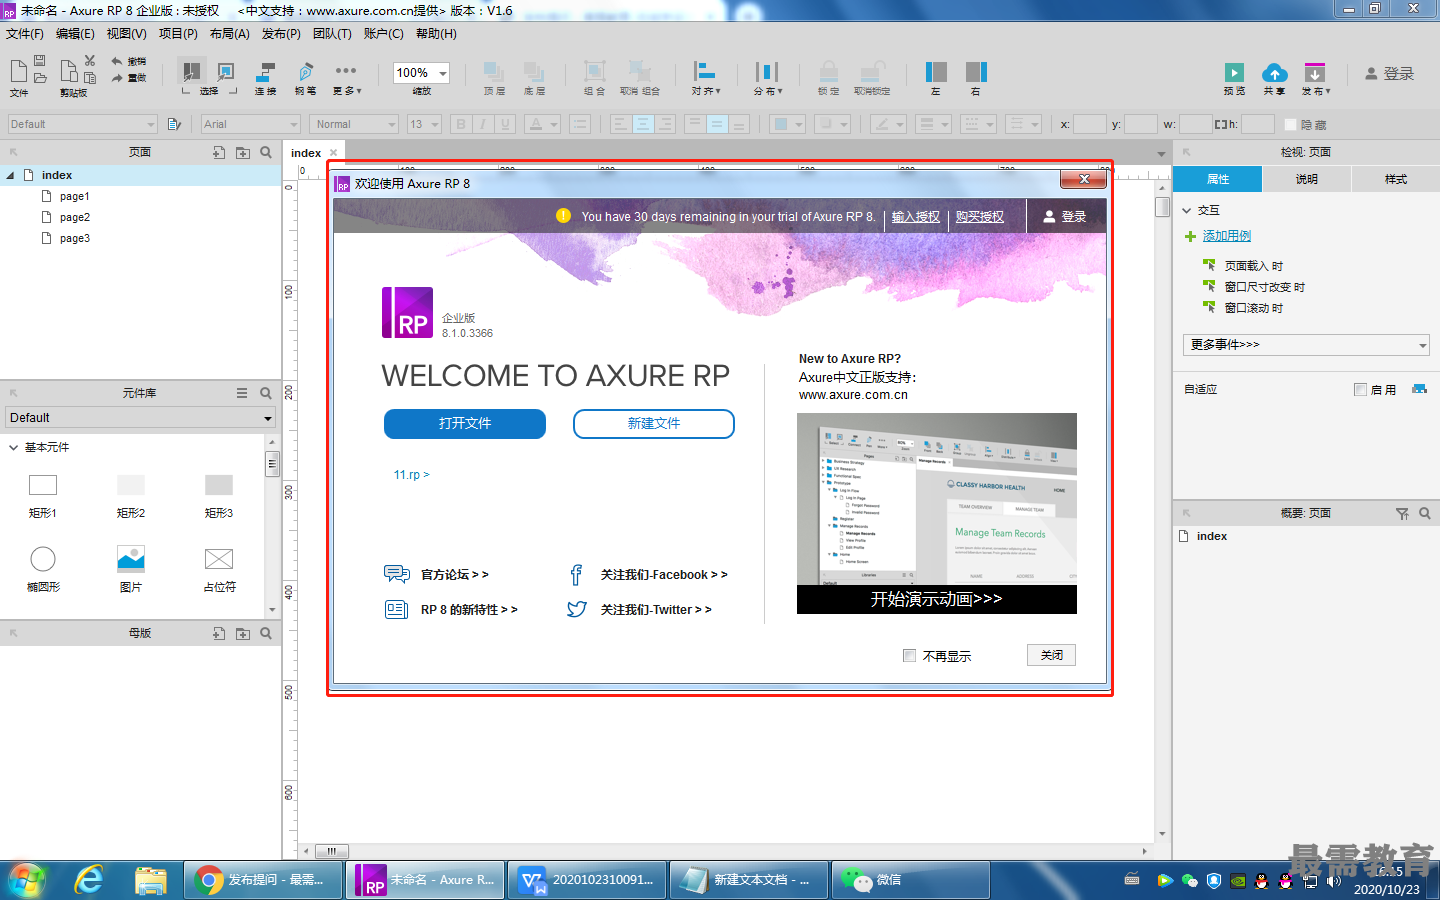Open WeChat (微信) from the taskbar
1440x900 pixels.
[x=910, y=880]
